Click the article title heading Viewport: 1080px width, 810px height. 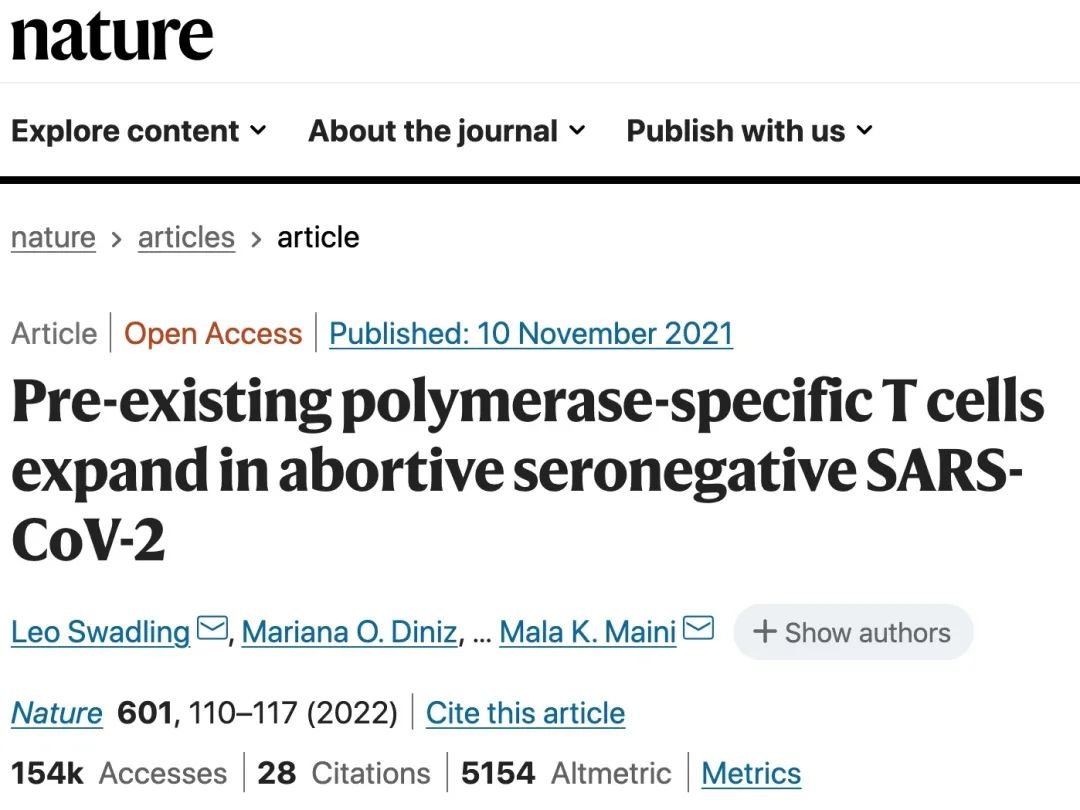(528, 471)
